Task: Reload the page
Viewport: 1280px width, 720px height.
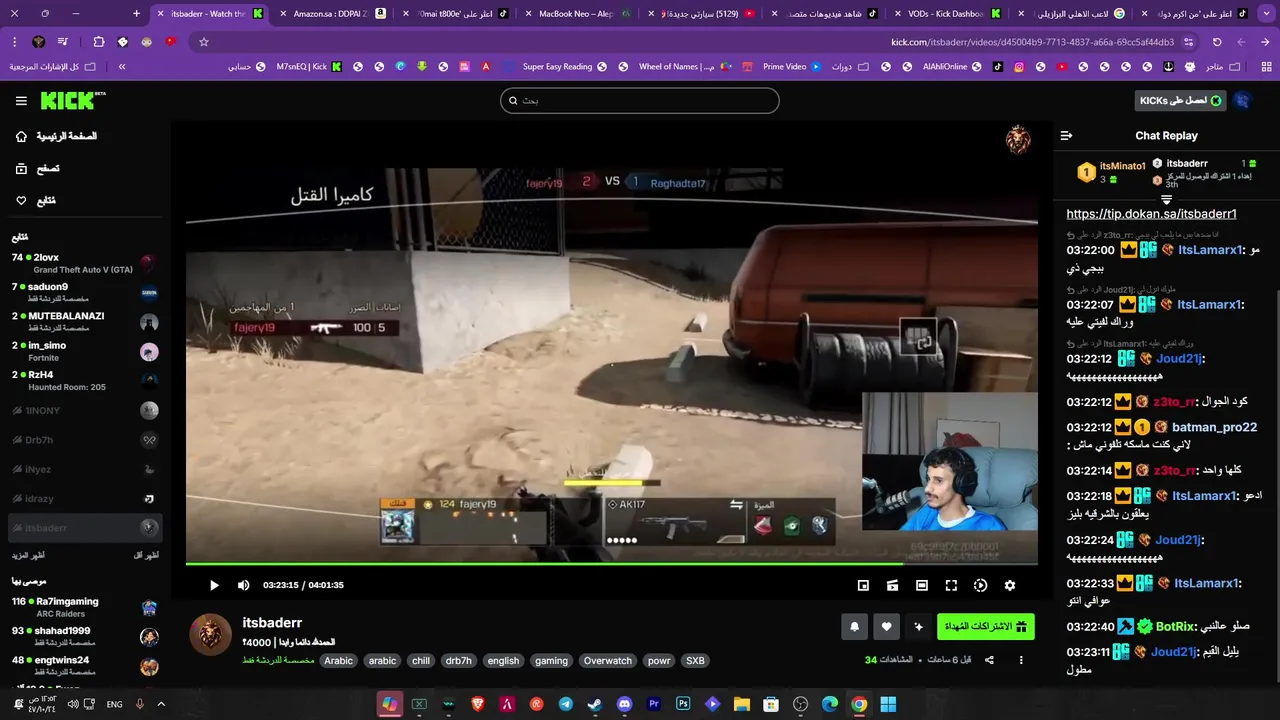Action: 1217,42
